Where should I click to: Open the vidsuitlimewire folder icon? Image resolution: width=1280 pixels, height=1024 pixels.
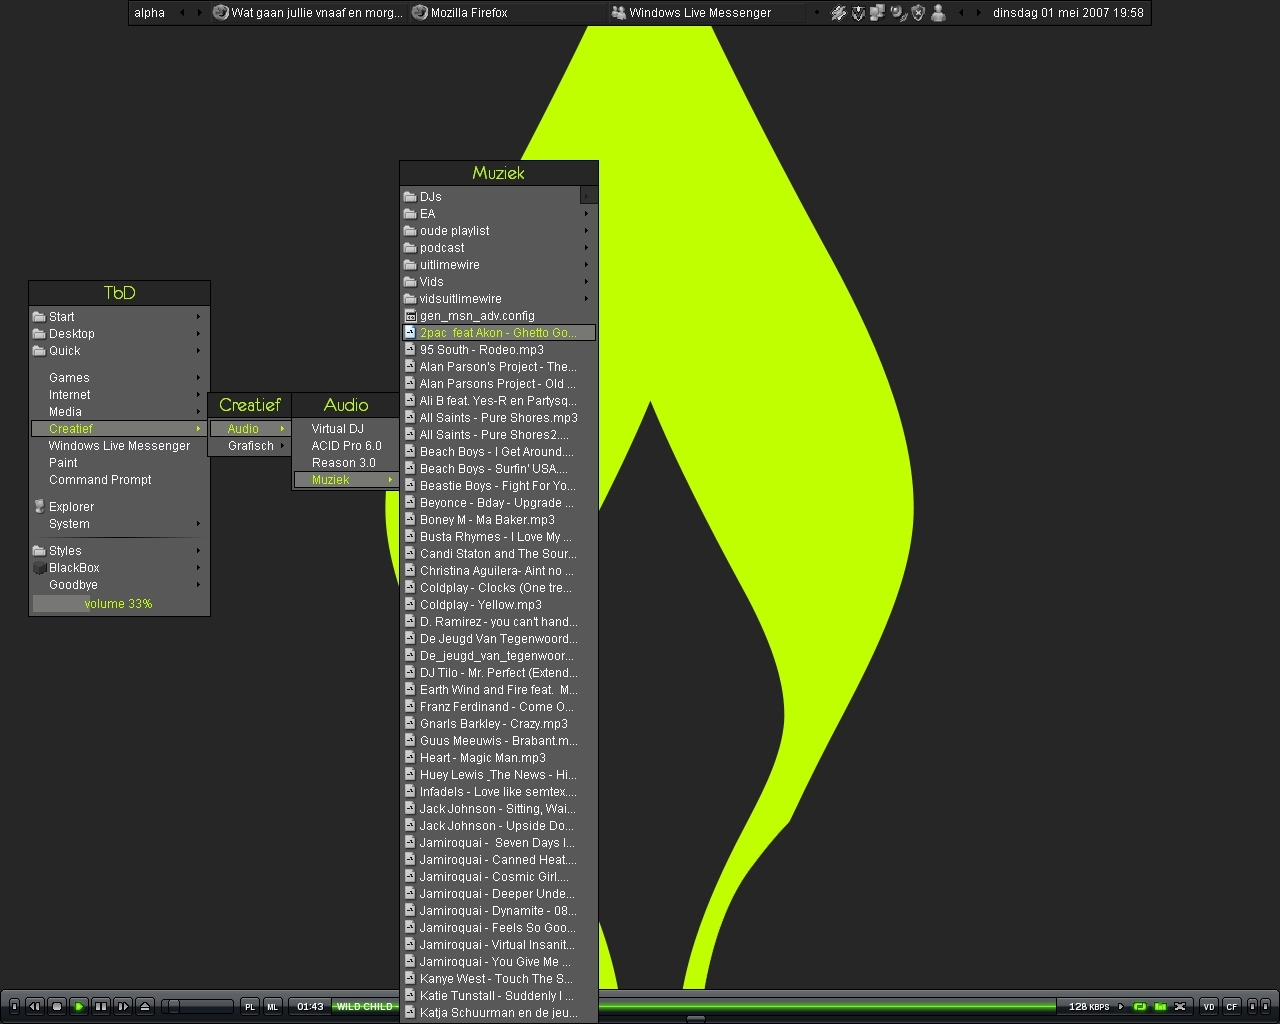pyautogui.click(x=410, y=299)
